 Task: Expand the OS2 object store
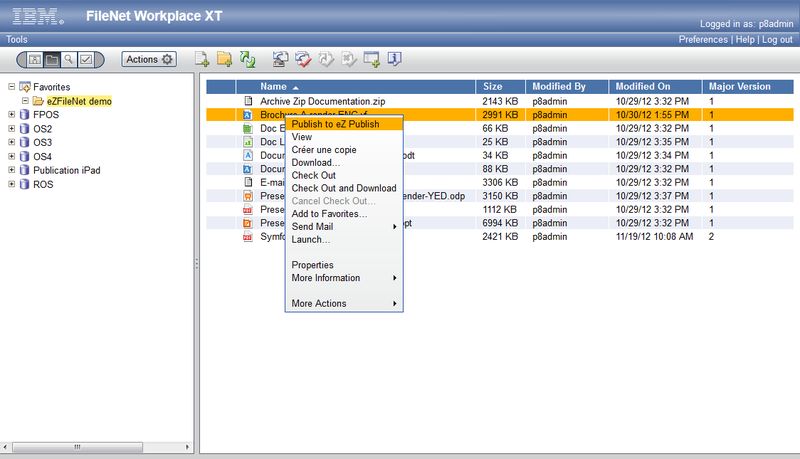[11, 129]
